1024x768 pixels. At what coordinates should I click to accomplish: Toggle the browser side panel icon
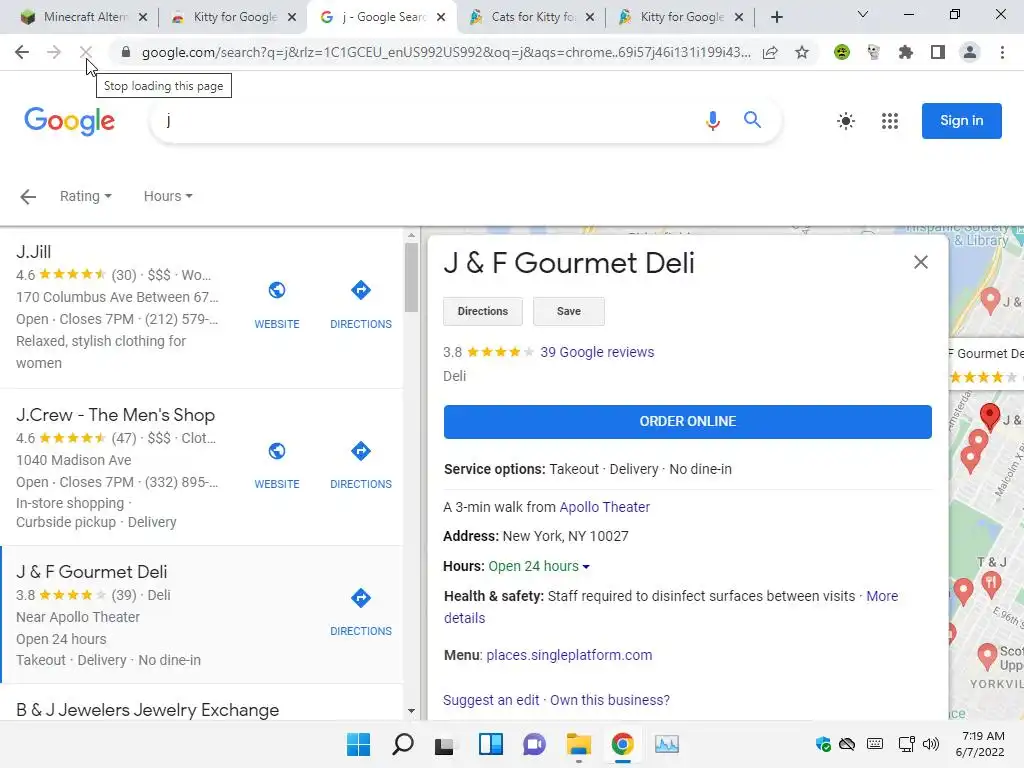coord(938,52)
